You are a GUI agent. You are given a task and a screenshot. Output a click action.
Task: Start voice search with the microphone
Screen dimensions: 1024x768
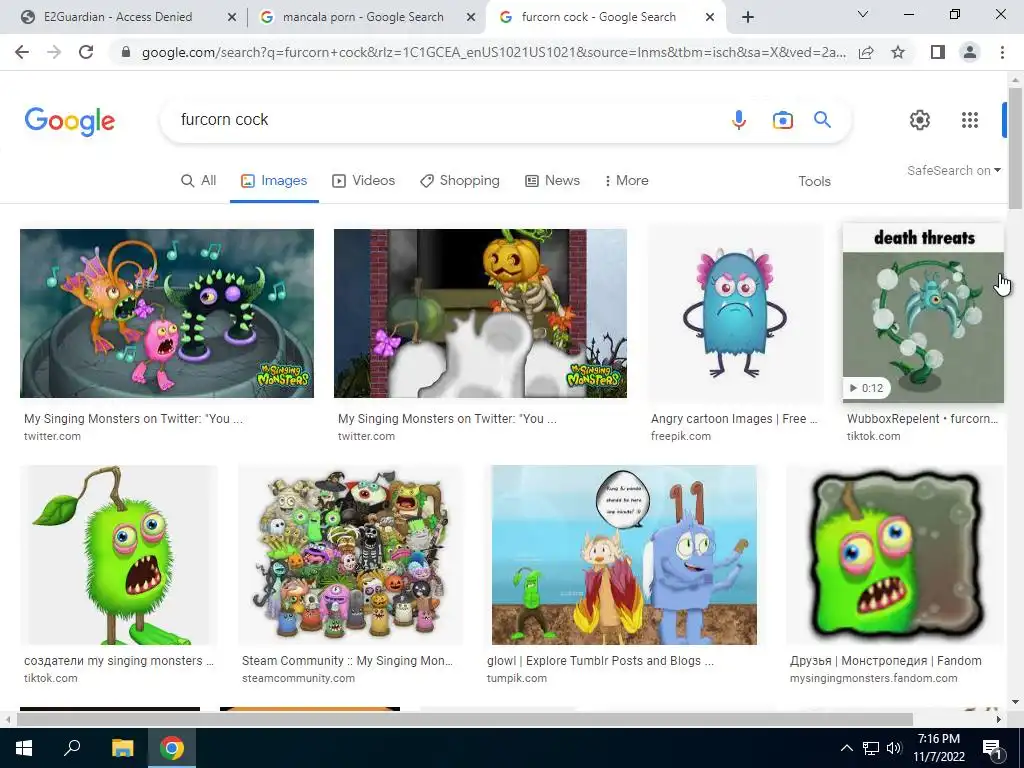click(739, 120)
